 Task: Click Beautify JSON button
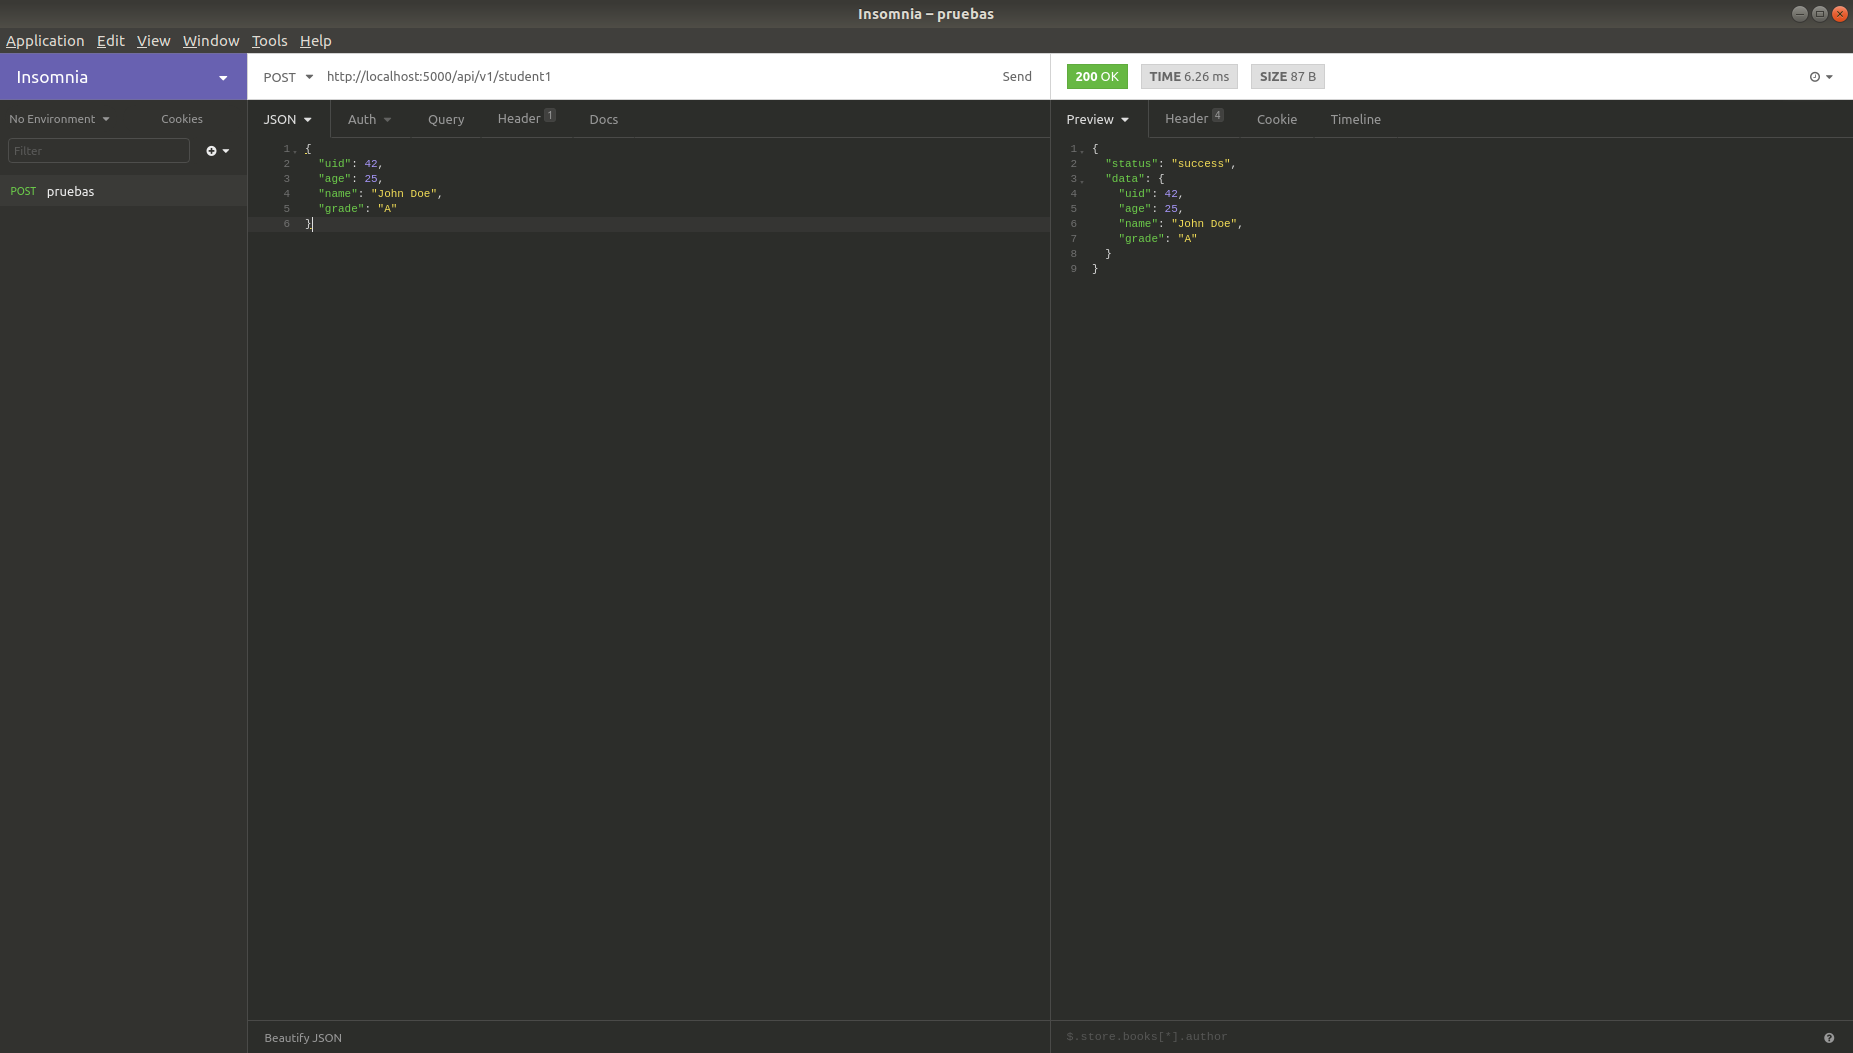pos(303,1038)
